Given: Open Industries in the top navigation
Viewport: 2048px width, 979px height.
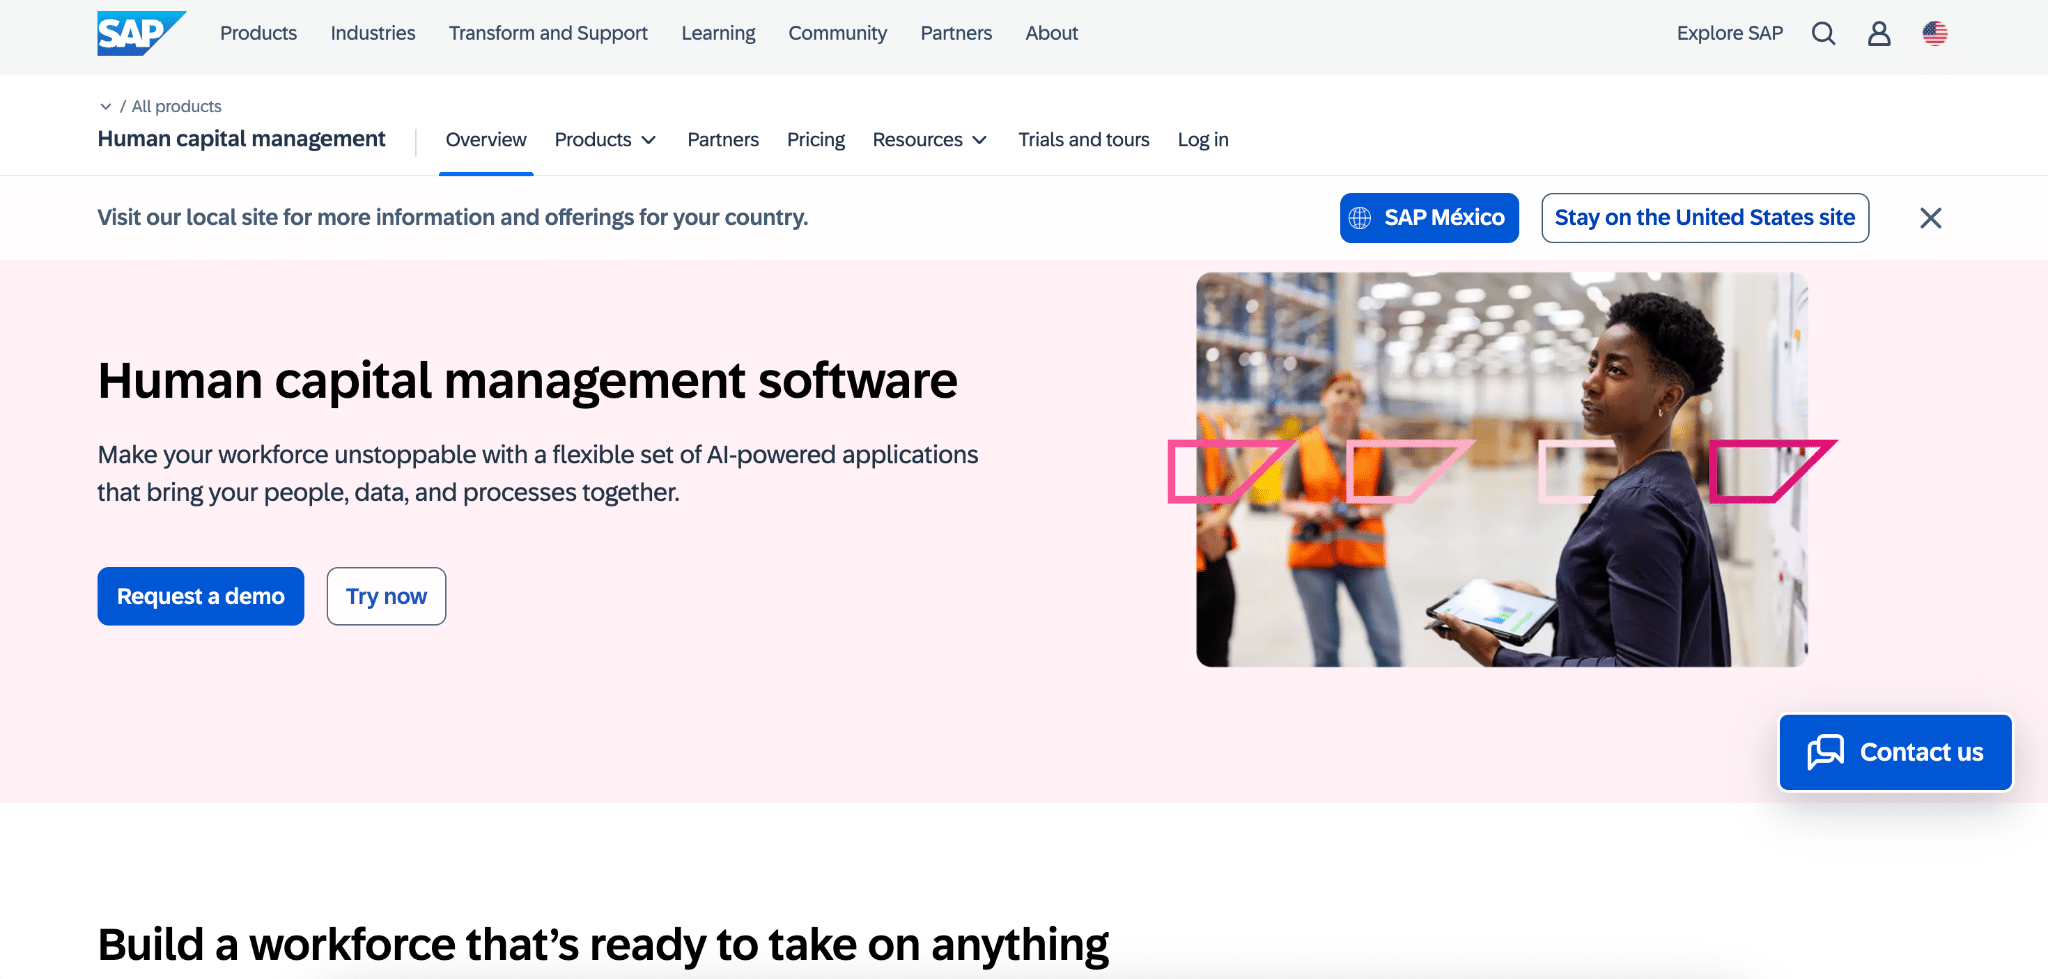Looking at the screenshot, I should [x=373, y=33].
